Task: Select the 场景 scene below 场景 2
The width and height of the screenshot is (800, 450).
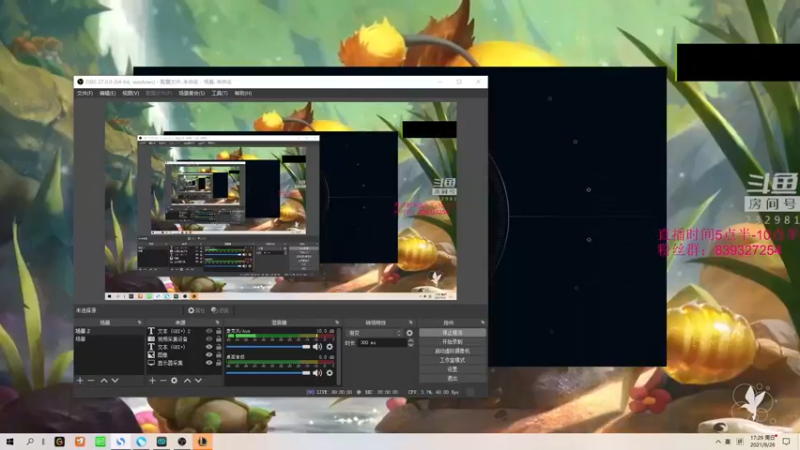Action: click(x=109, y=339)
